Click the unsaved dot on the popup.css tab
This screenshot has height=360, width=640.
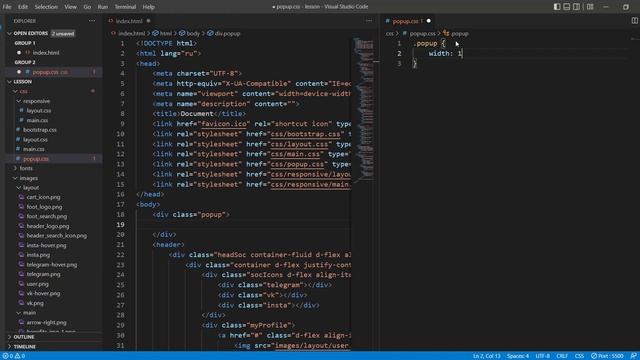tap(429, 21)
